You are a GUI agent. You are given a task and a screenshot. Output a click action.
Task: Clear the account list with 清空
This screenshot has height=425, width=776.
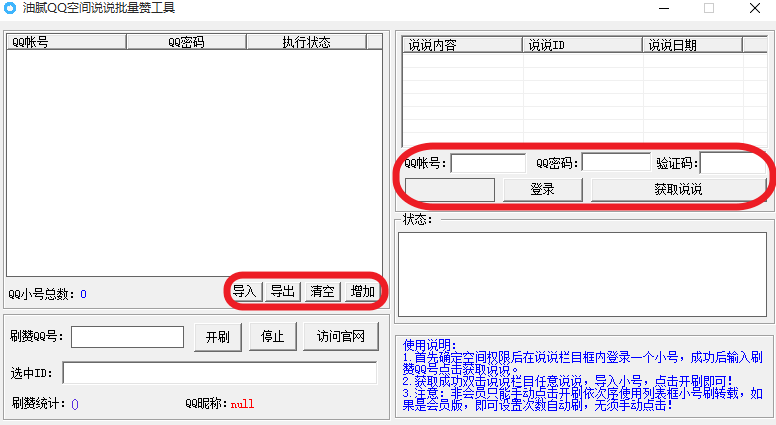322,291
